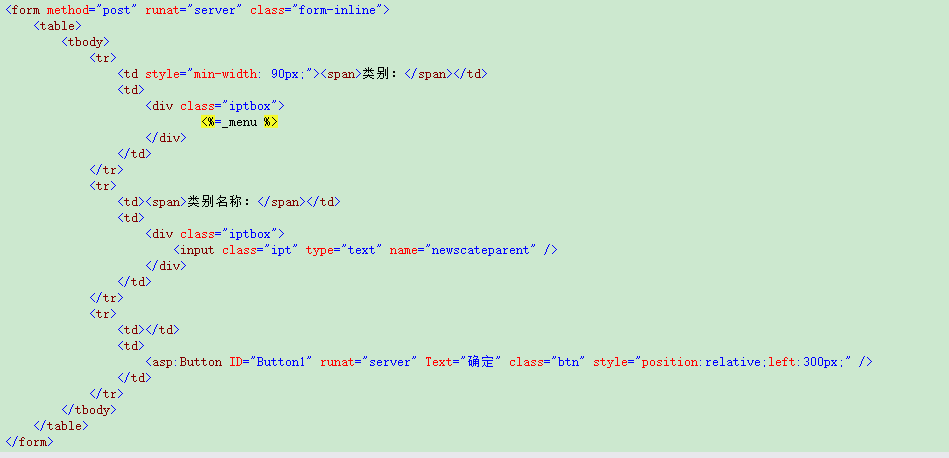Screen dimensions: 949x458
Task: Click the opening <tbody> tag
Action: tap(85, 42)
